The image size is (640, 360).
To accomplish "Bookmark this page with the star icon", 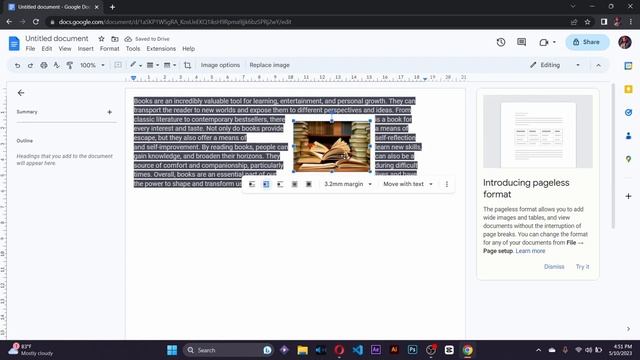I will (x=587, y=22).
